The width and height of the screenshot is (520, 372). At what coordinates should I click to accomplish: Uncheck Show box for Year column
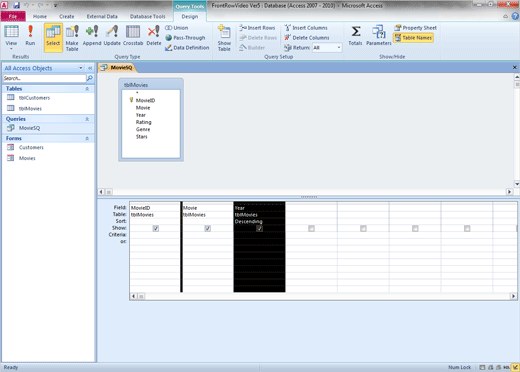(x=259, y=228)
